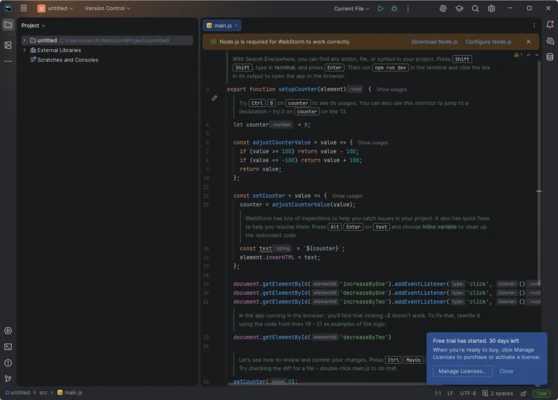Open the cursor position 1:1 indicator
558x400 pixels.
coord(438,393)
